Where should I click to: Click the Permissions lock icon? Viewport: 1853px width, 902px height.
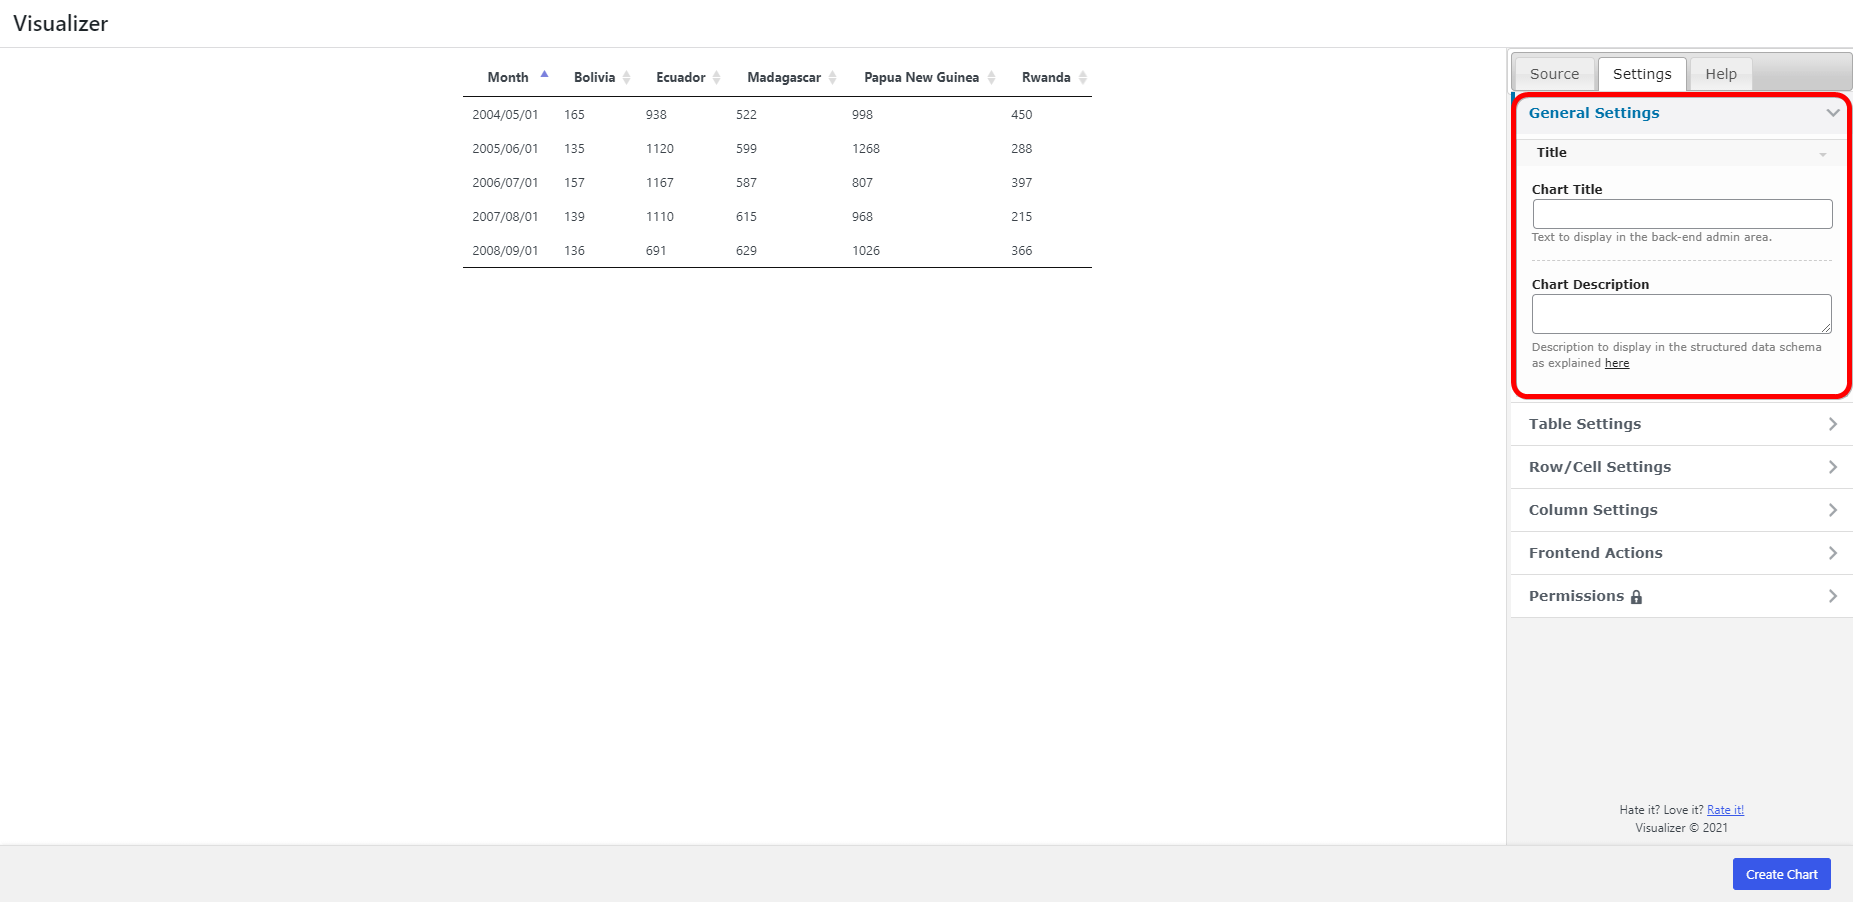coord(1636,597)
